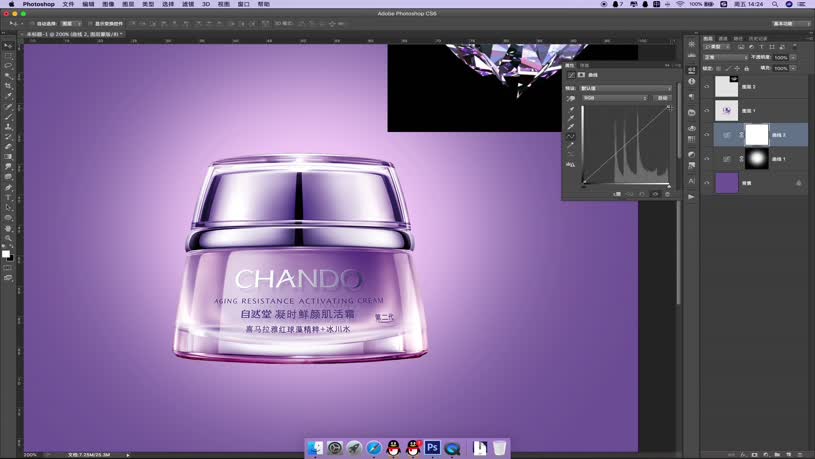815x459 pixels.
Task: Hide the purple 背景 layer
Action: click(x=706, y=183)
